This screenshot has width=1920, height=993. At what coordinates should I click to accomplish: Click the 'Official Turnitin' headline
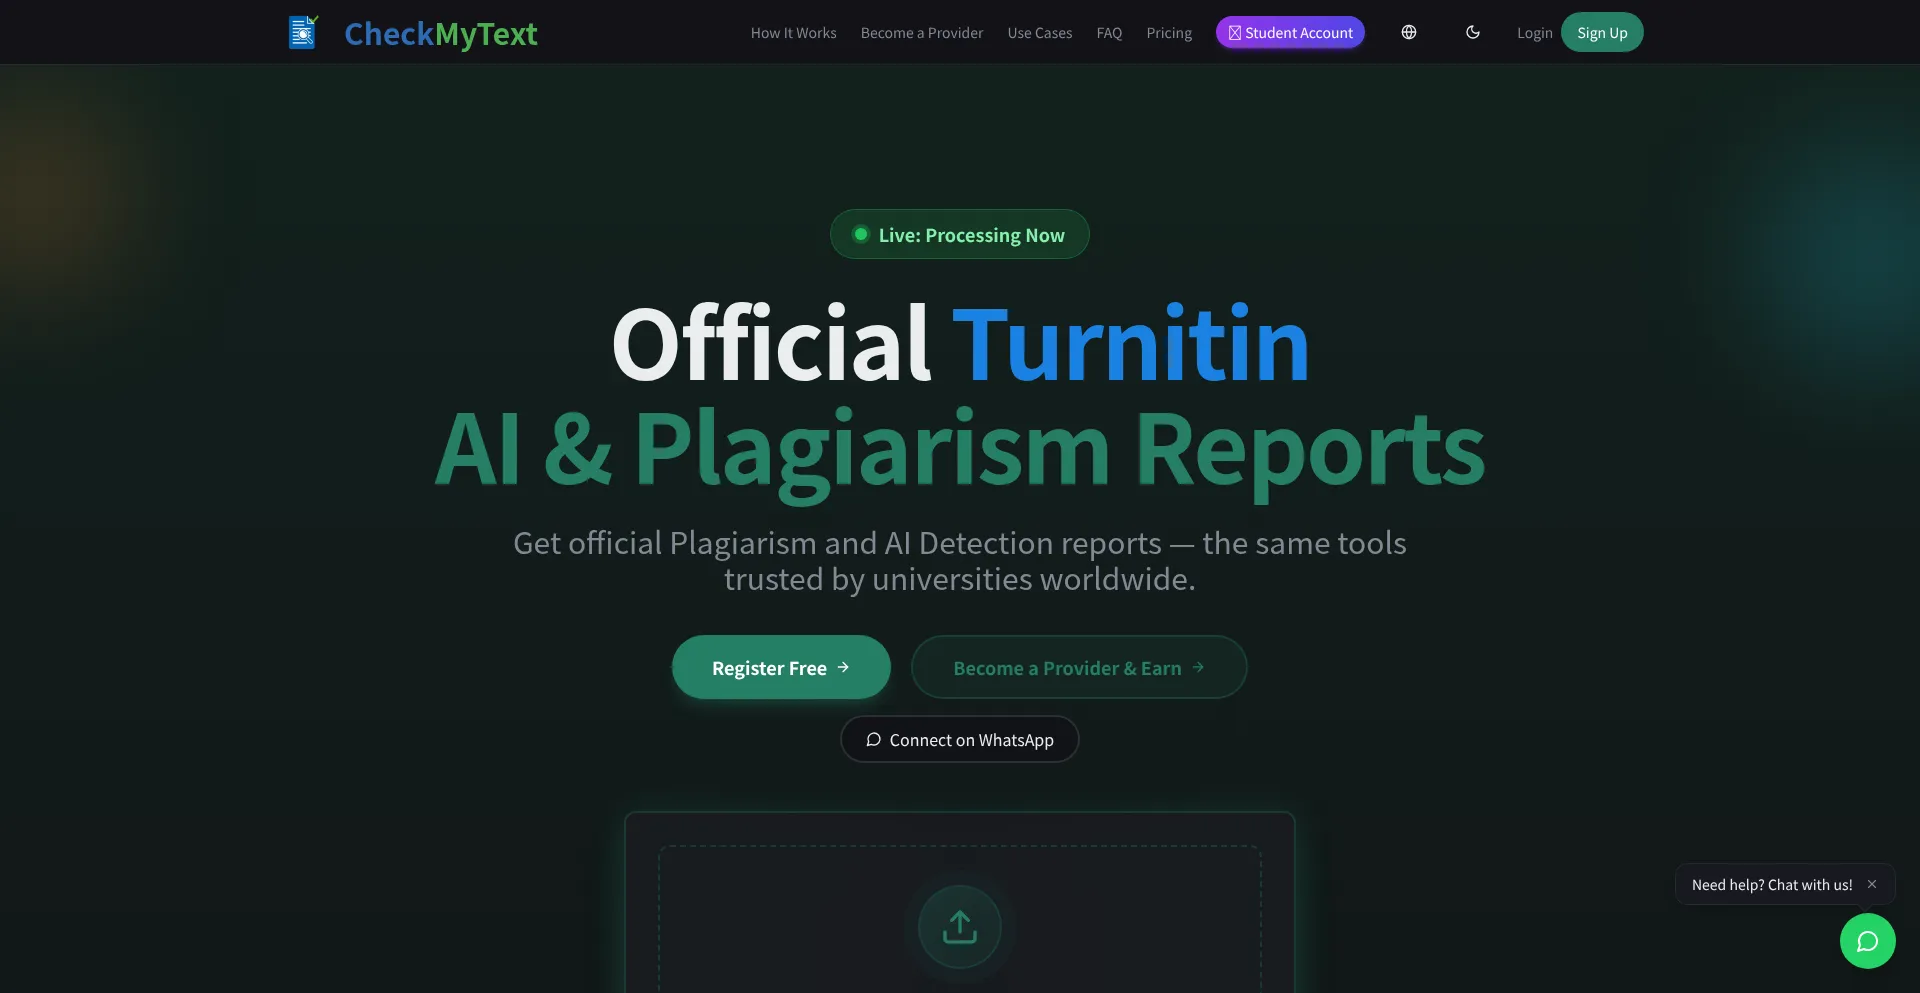click(960, 343)
